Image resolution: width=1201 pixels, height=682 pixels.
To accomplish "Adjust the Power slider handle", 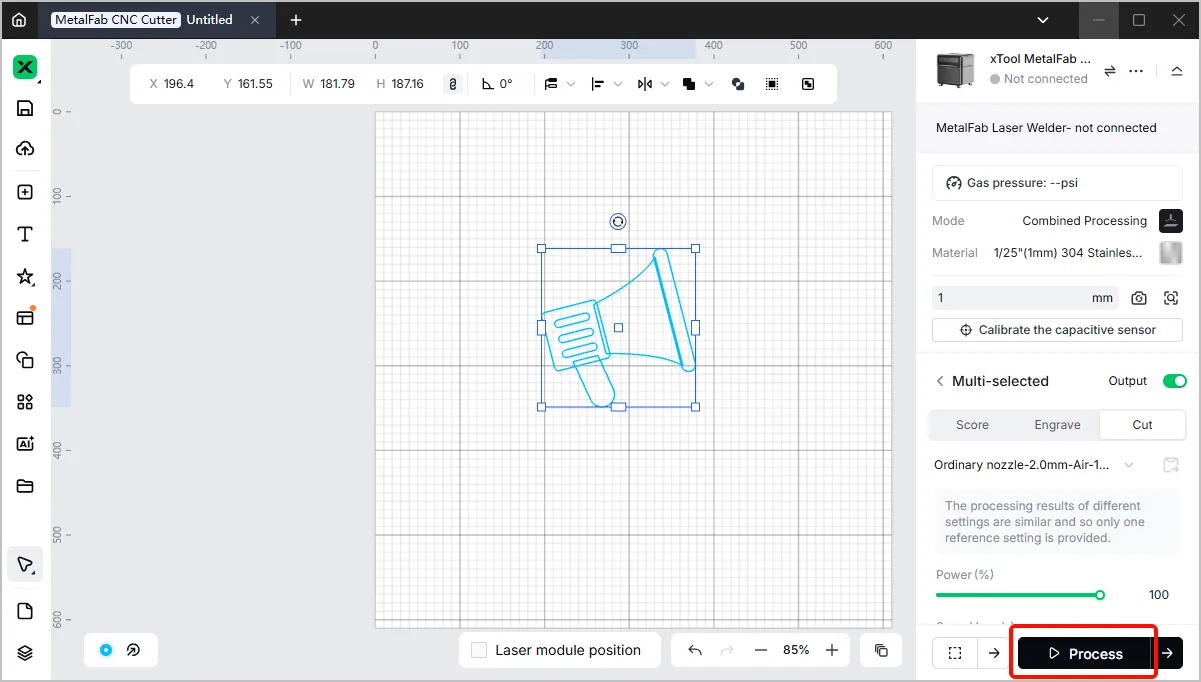I will pos(1100,595).
